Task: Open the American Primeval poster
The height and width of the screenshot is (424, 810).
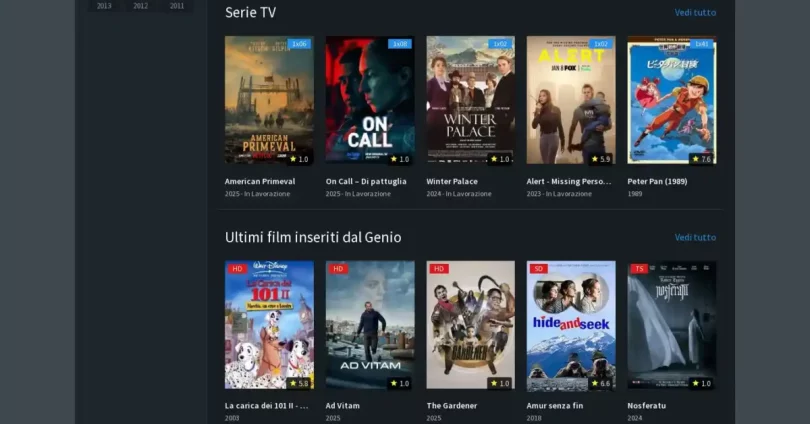Action: pyautogui.click(x=269, y=100)
